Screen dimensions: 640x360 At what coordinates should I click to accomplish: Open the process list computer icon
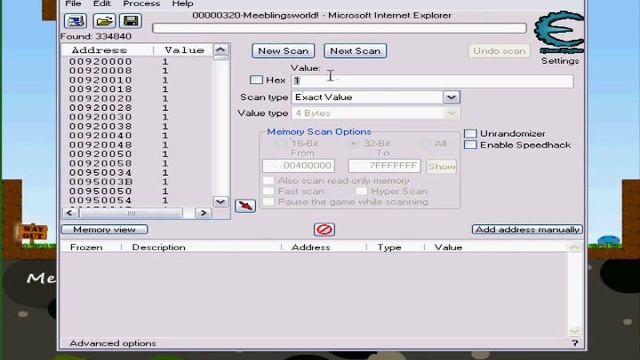[x=76, y=21]
